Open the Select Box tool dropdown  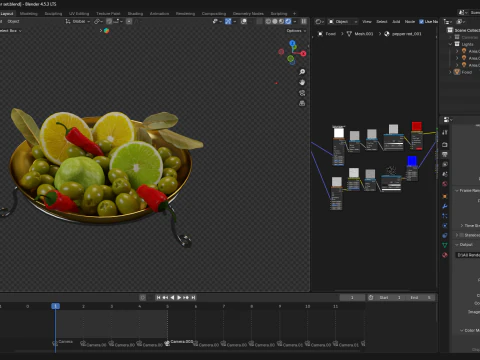(x=11, y=31)
